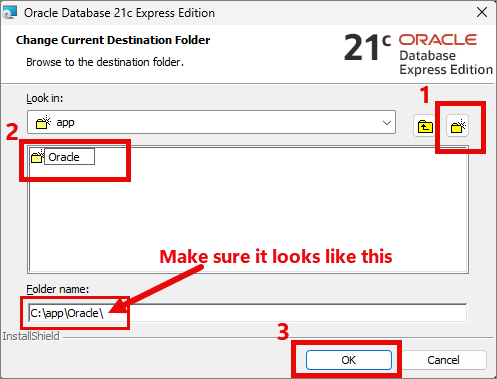Click the folder name edit box reading Oracle
The width and height of the screenshot is (497, 379).
[70, 157]
